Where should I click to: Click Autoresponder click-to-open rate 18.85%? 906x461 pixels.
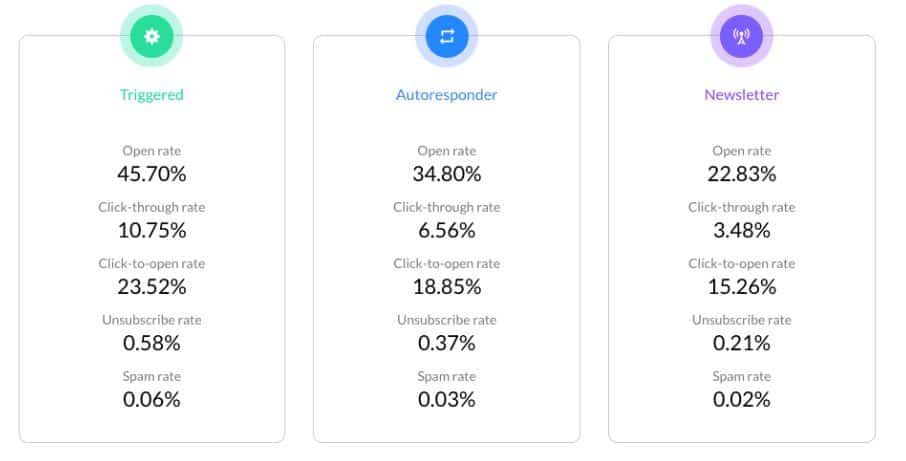pyautogui.click(x=447, y=287)
